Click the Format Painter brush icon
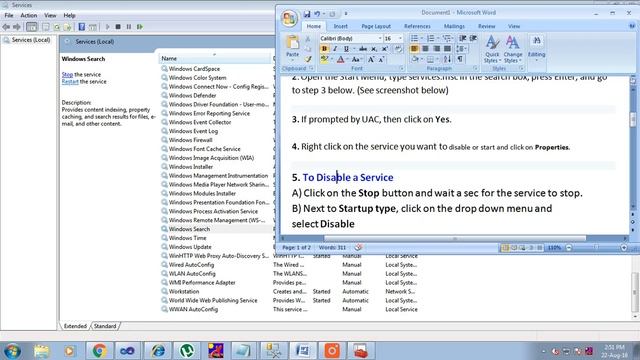The width and height of the screenshot is (640, 360). (308, 60)
